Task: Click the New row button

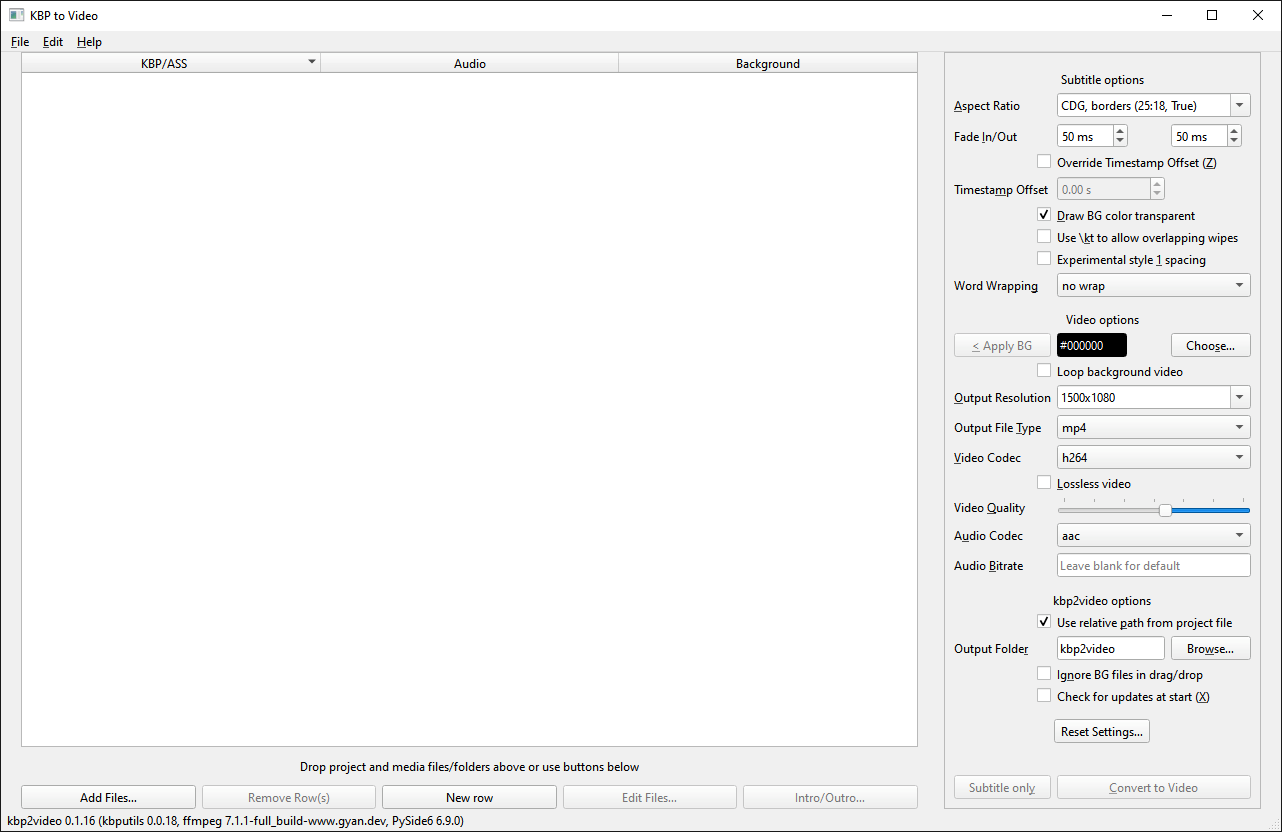Action: (469, 797)
